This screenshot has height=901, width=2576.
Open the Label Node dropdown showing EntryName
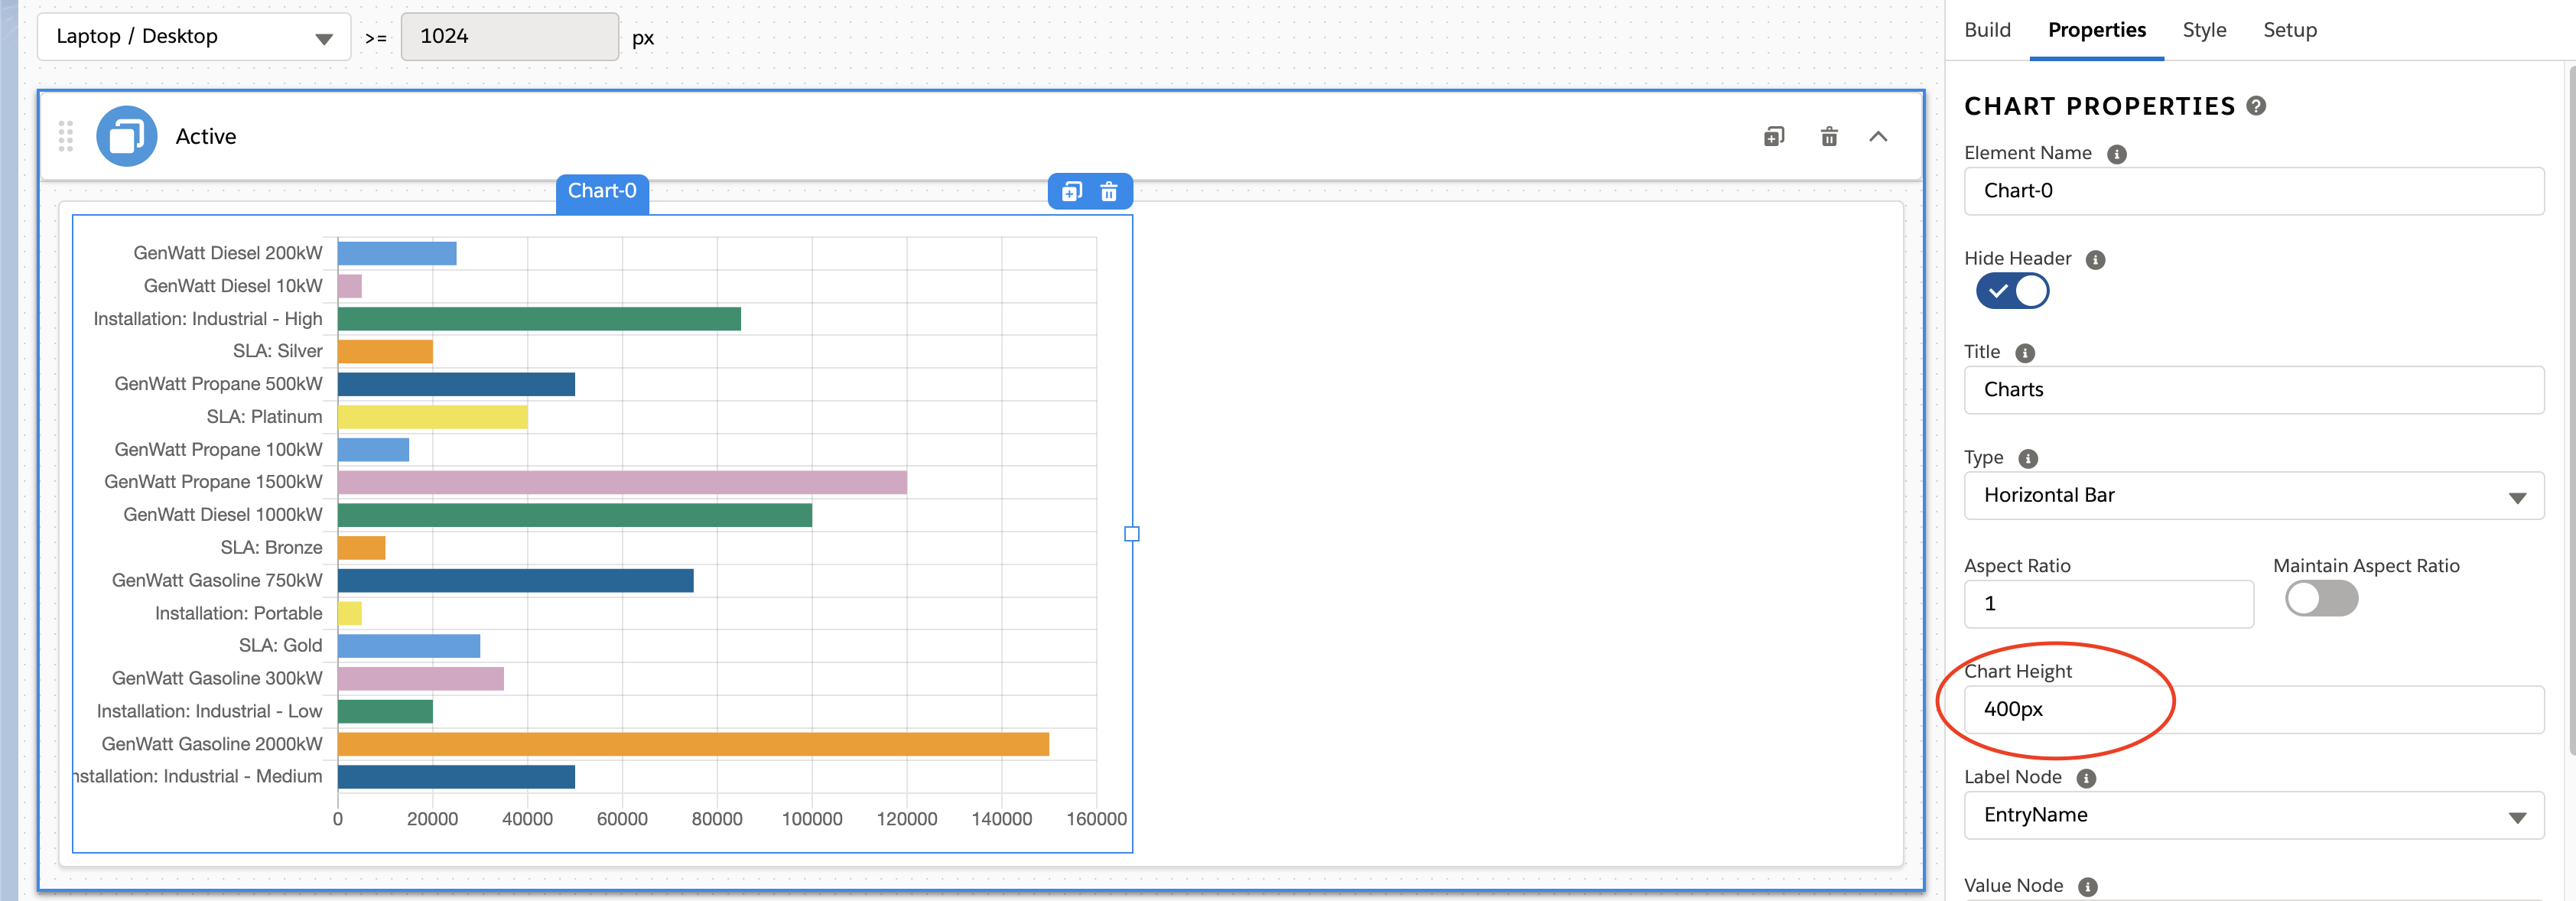pos(2254,816)
